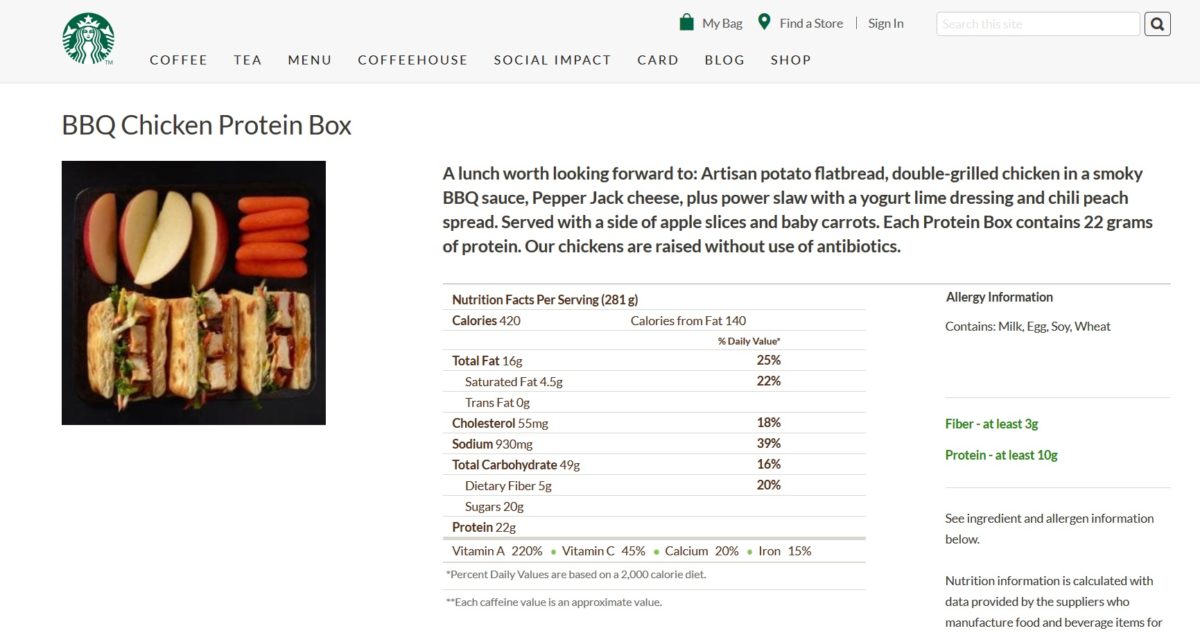The height and width of the screenshot is (633, 1200).
Task: Open the SOCIAL IMPACT menu
Action: point(552,60)
